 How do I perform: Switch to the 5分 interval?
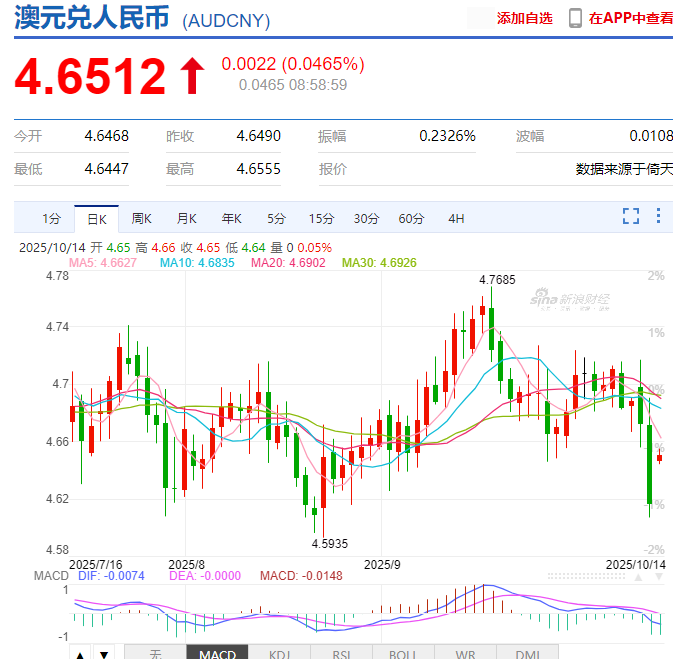[276, 218]
